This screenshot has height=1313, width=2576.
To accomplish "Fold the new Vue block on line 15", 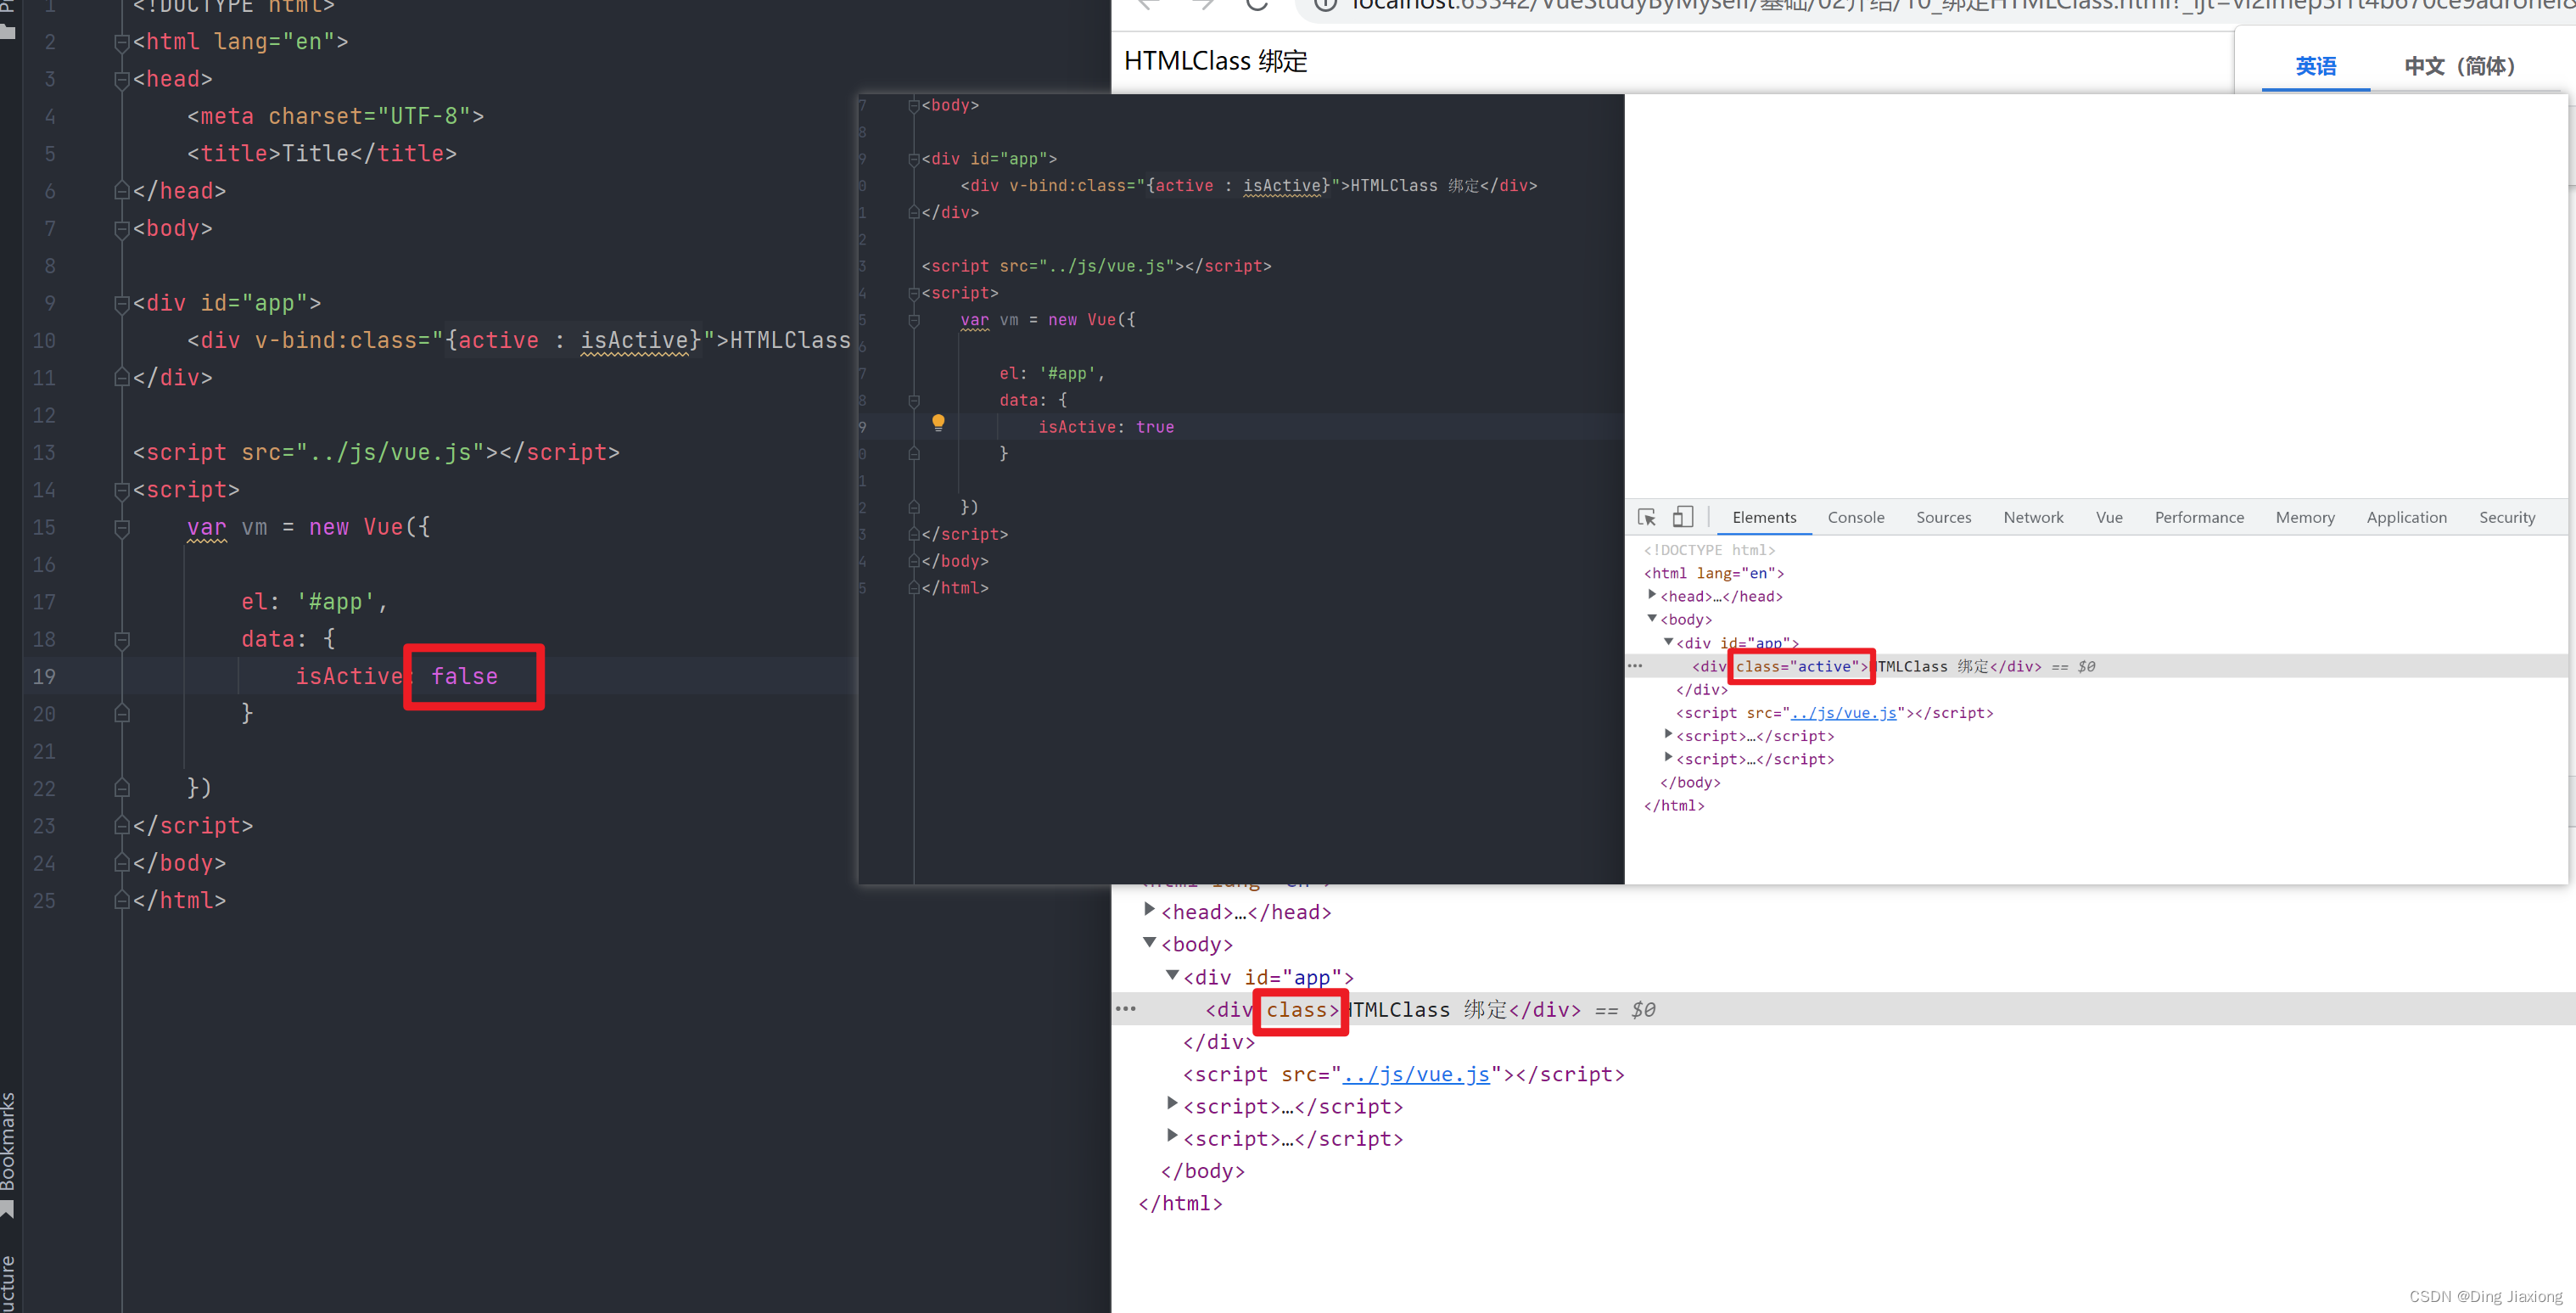I will click(x=122, y=527).
